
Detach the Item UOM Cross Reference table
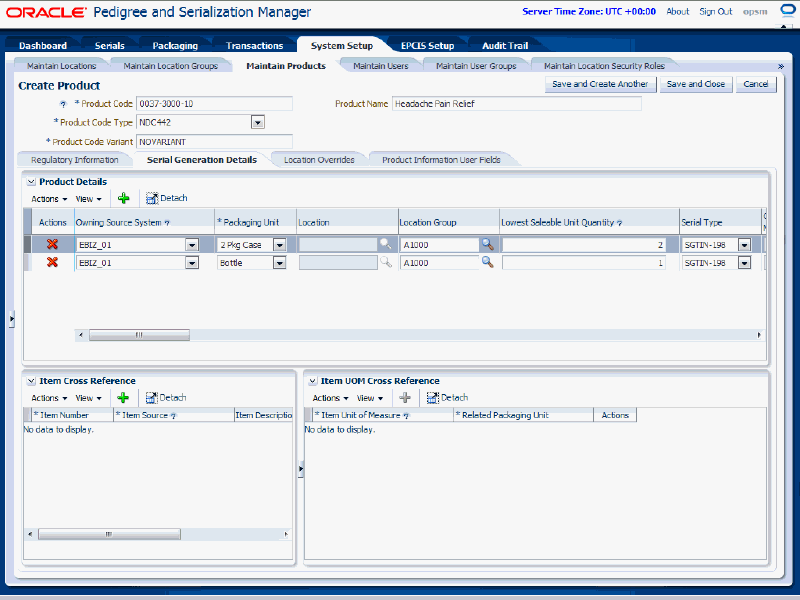tap(447, 397)
